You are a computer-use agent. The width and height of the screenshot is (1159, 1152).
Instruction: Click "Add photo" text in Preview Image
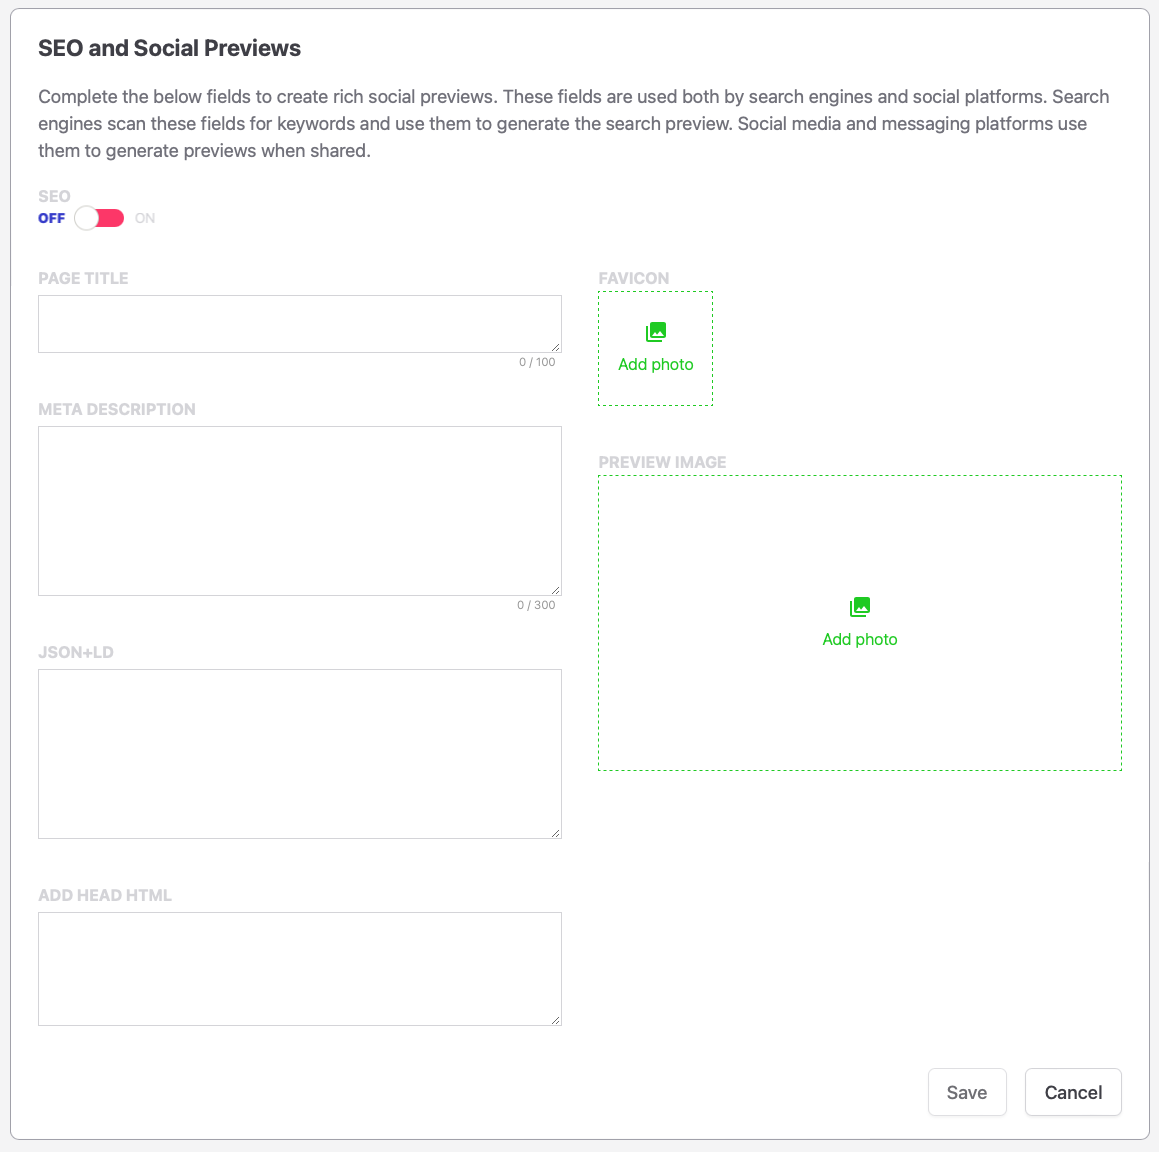coord(860,640)
